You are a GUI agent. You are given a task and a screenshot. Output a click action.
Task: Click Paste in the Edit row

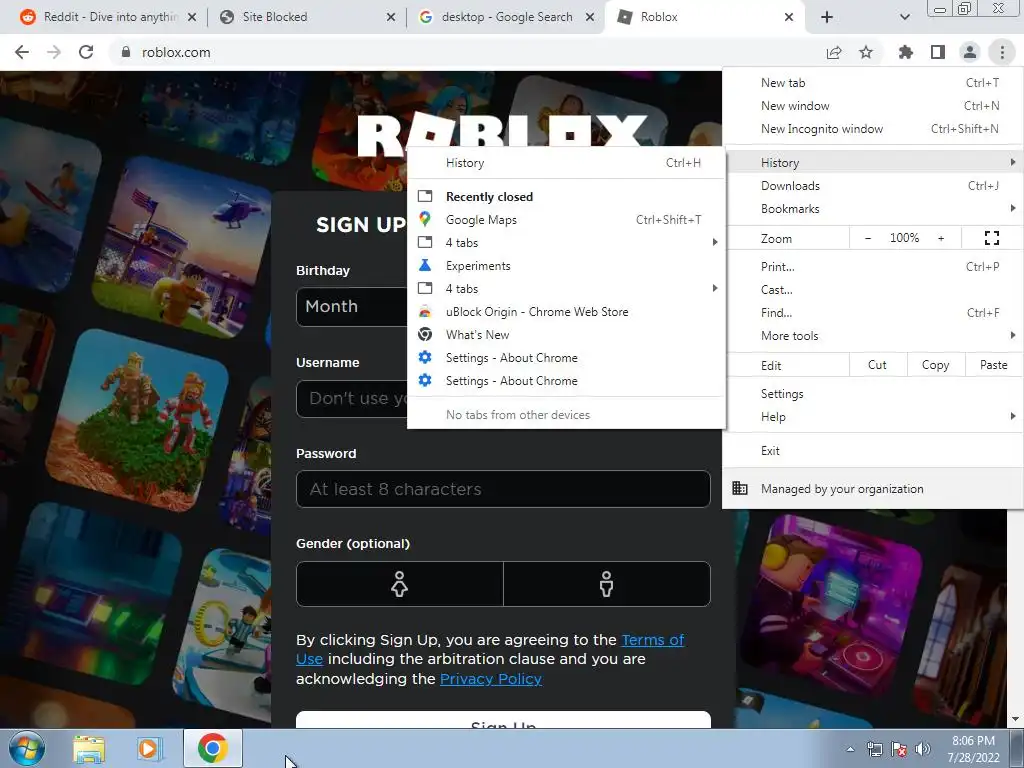(994, 365)
